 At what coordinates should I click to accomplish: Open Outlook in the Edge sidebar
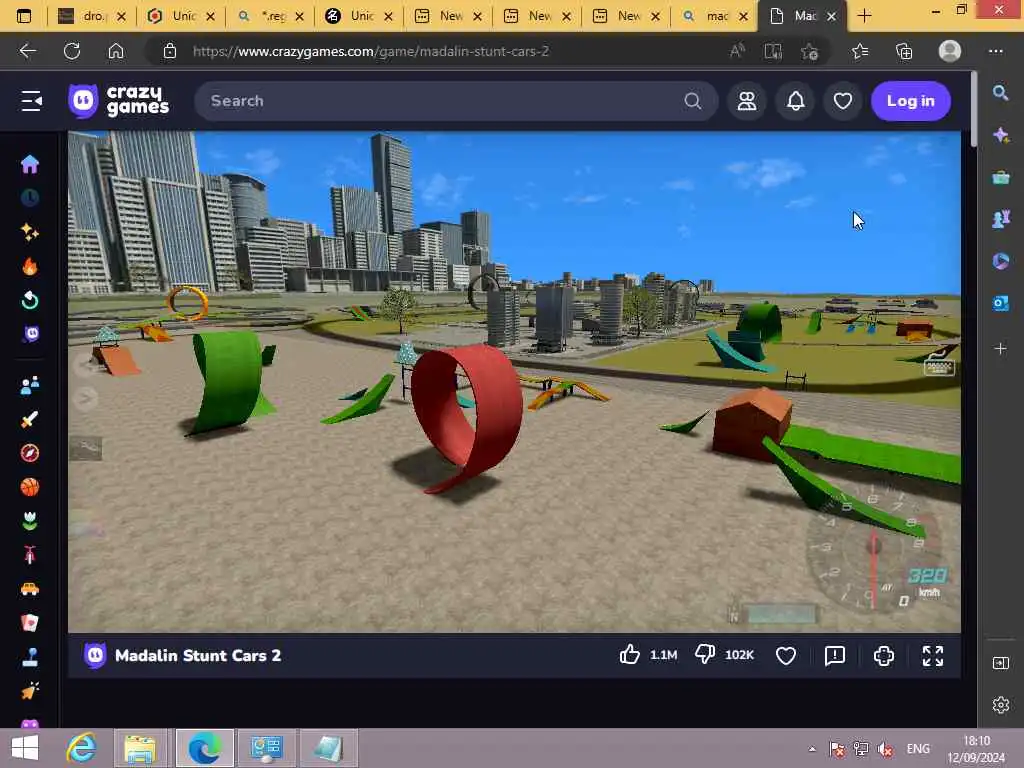[x=1000, y=303]
